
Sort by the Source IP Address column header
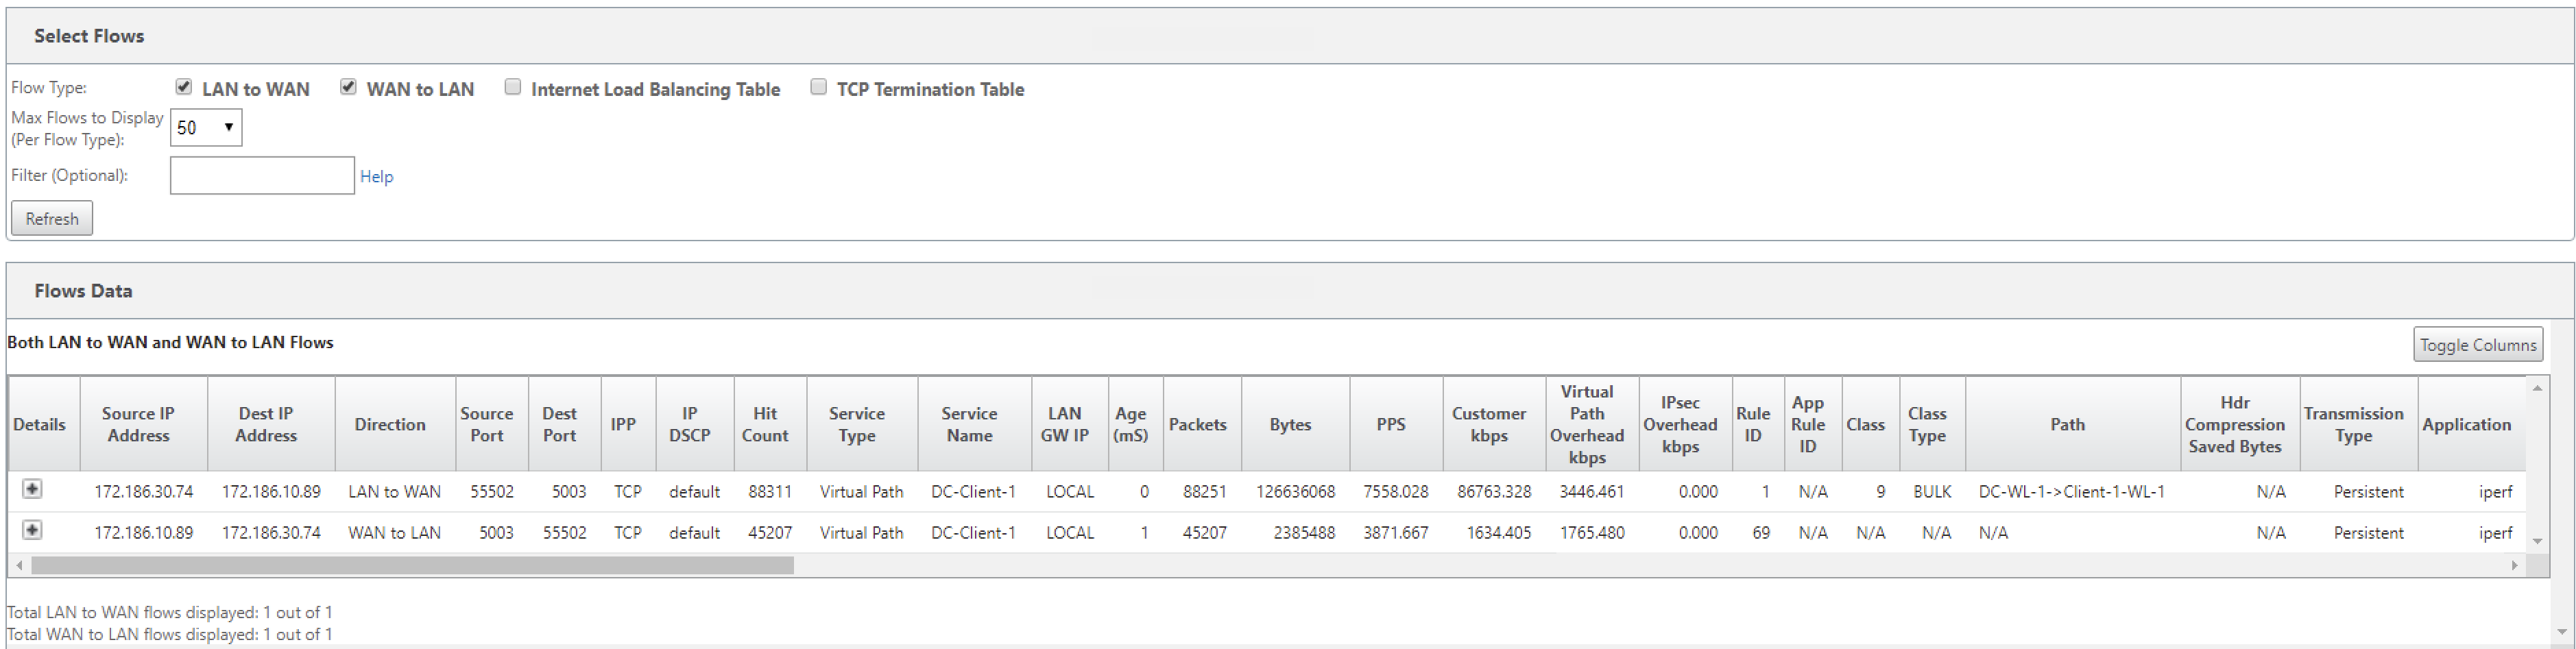138,424
